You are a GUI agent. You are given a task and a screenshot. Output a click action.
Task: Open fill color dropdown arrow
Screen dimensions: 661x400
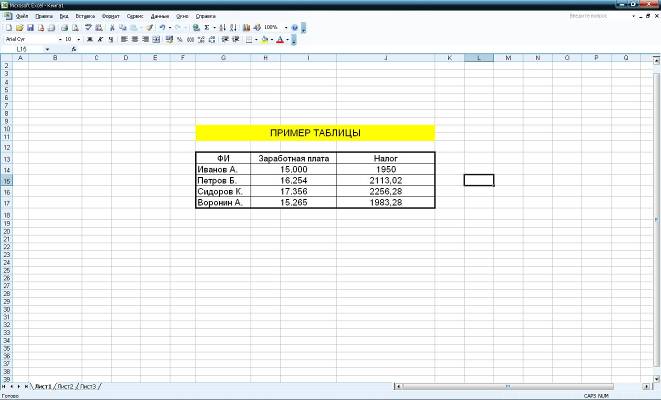click(x=272, y=40)
